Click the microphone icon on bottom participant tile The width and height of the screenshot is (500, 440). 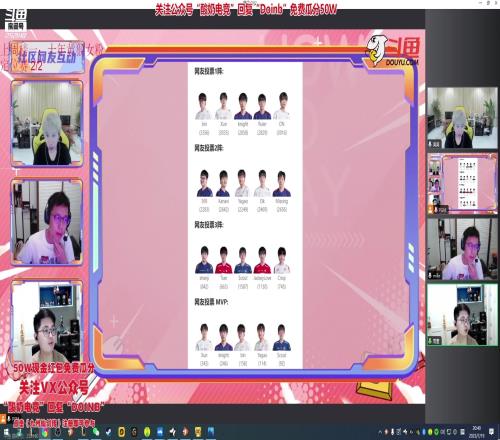(430, 341)
